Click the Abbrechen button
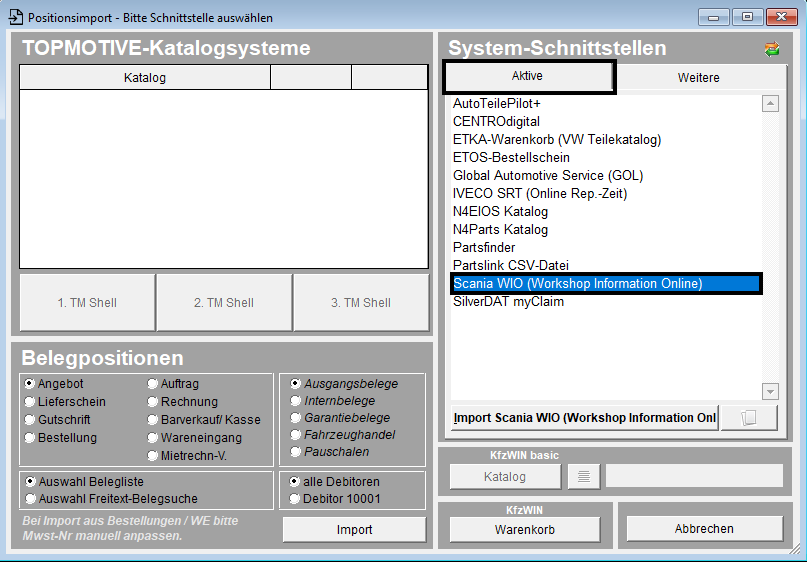This screenshot has width=807, height=562. (x=704, y=529)
